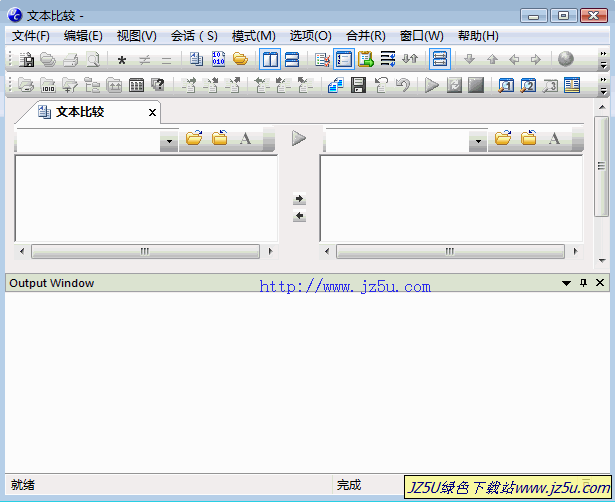The image size is (615, 502).
Task: Expand the right file path dropdown
Action: tap(478, 141)
